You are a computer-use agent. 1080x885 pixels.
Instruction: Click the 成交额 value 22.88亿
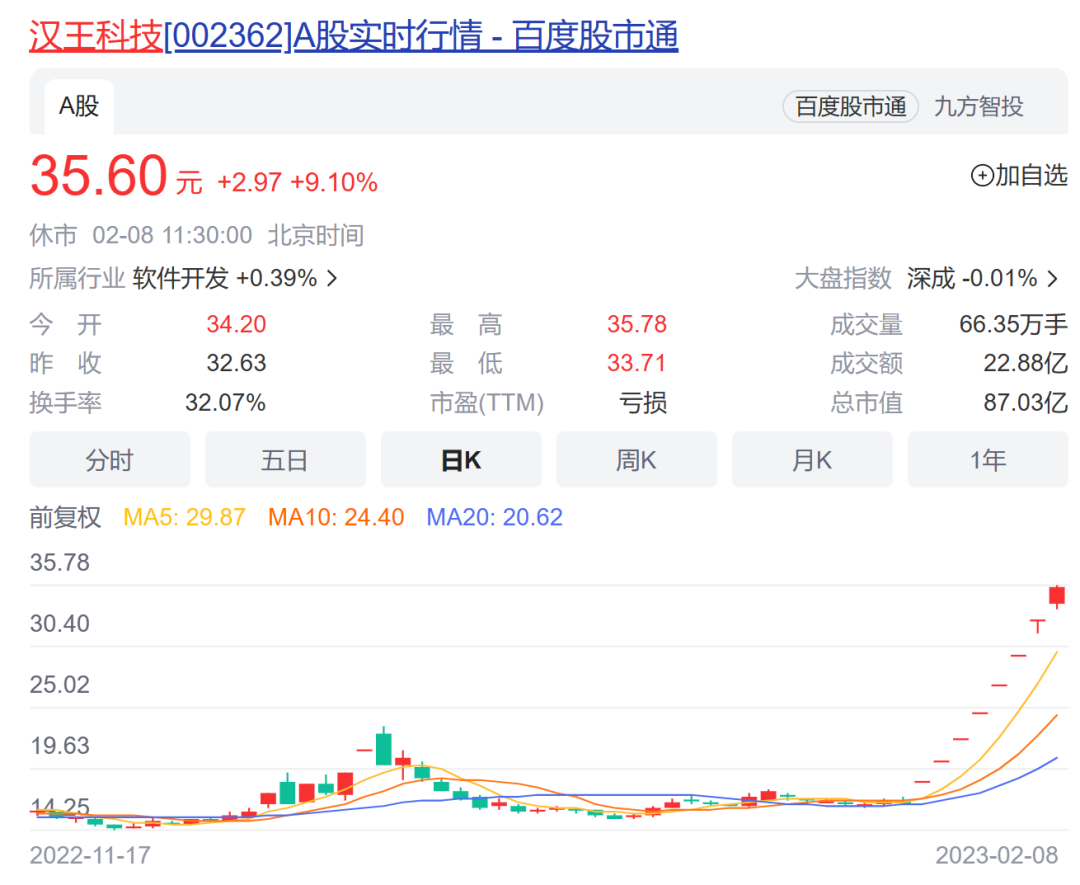1026,363
